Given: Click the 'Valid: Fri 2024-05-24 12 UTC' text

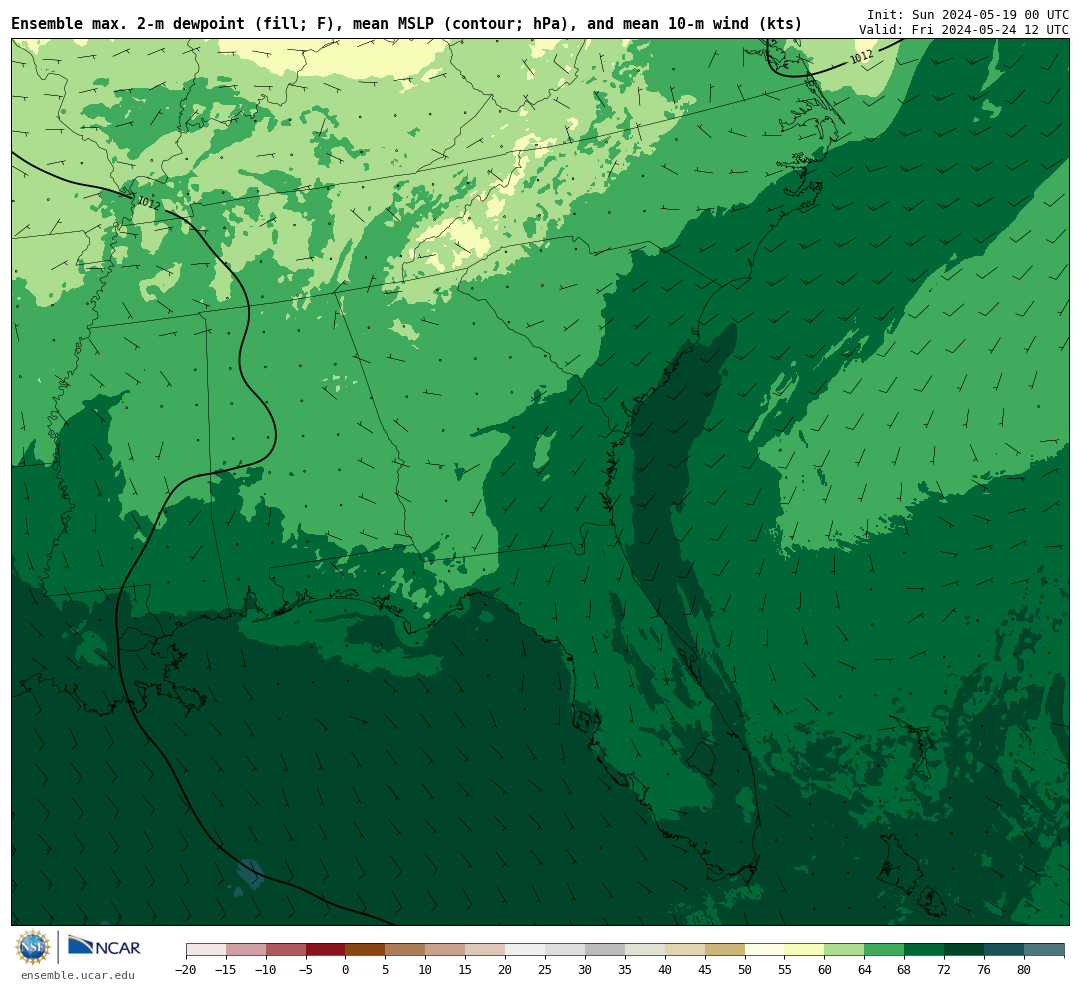Looking at the screenshot, I should pyautogui.click(x=964, y=30).
